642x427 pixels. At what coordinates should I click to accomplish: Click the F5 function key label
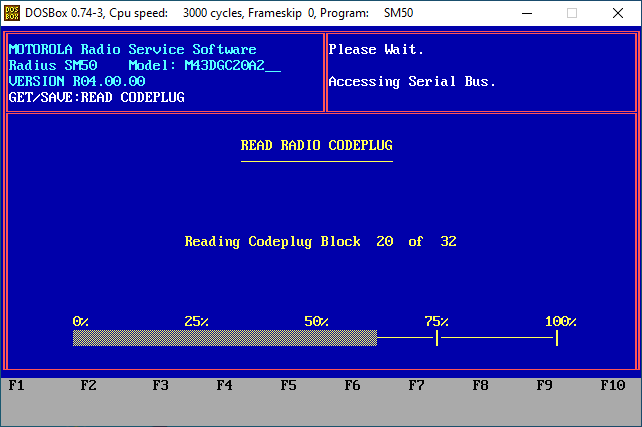click(289, 385)
